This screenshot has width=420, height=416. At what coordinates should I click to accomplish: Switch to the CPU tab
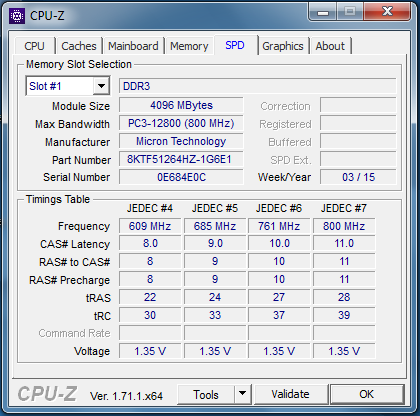[34, 46]
